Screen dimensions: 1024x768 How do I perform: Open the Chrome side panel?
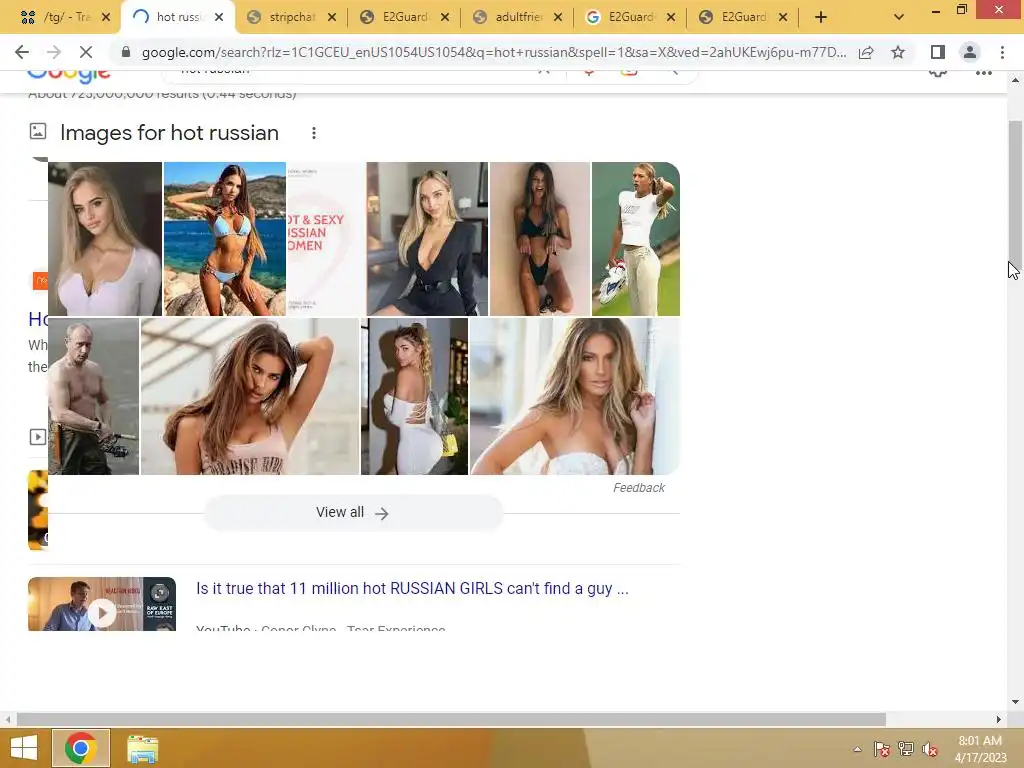click(x=938, y=52)
